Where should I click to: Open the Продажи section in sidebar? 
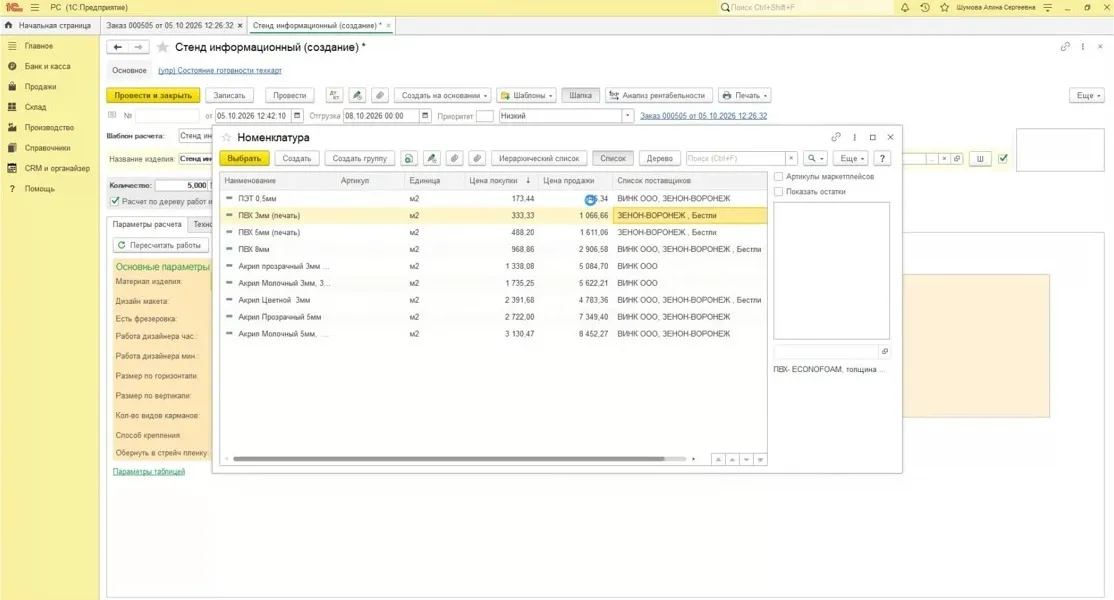pos(40,87)
